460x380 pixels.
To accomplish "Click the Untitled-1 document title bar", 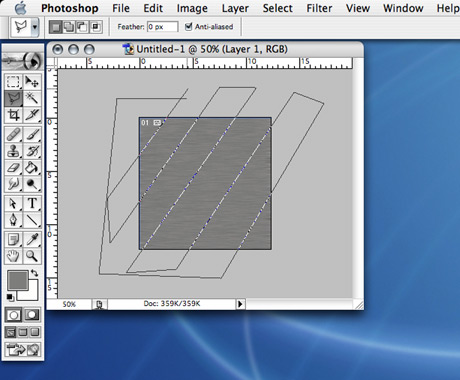I will pyautogui.click(x=205, y=49).
